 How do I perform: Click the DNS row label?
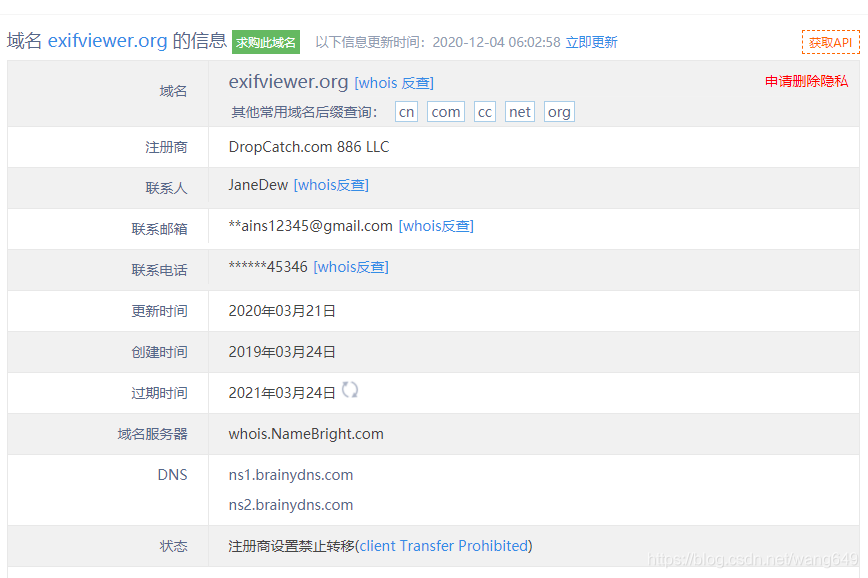click(x=172, y=475)
